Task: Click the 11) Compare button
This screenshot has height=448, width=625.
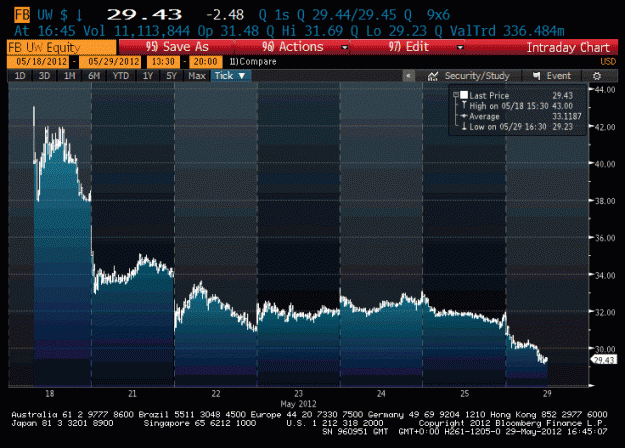Action: [253, 62]
